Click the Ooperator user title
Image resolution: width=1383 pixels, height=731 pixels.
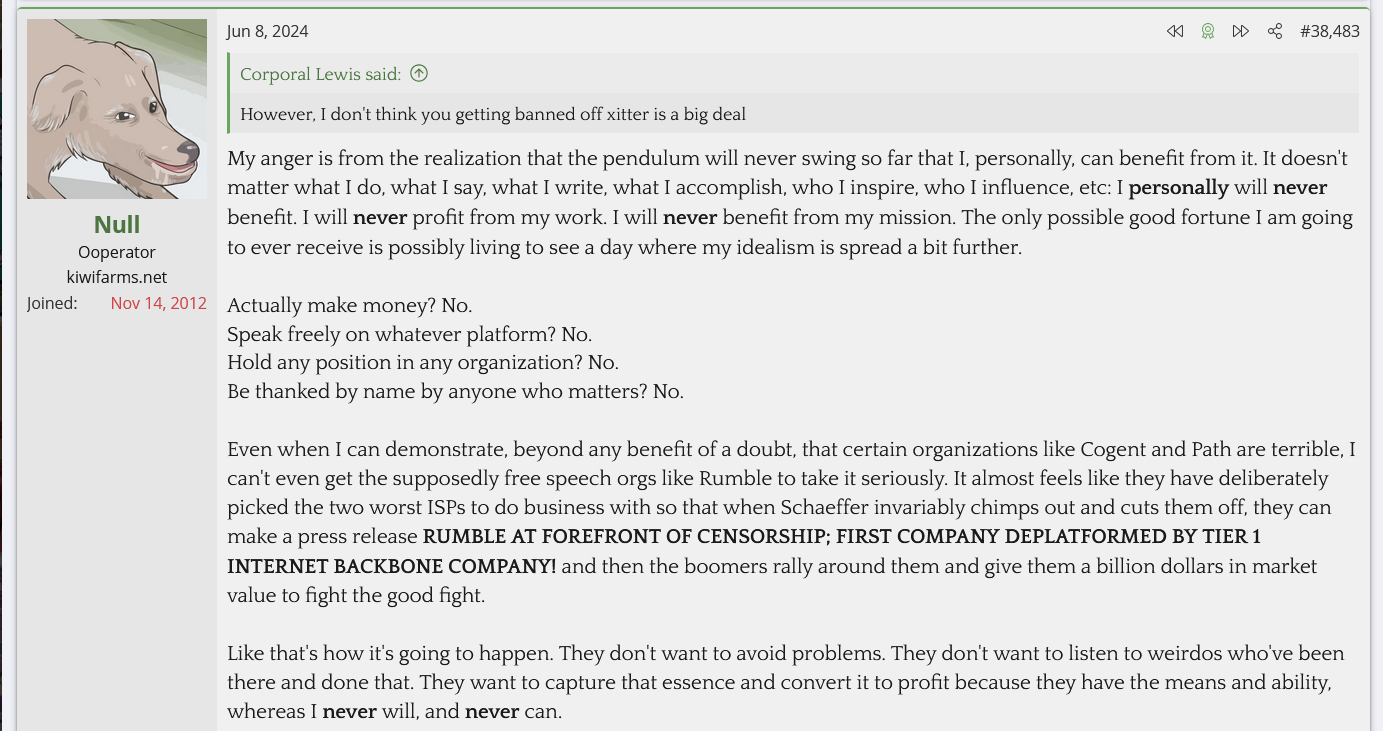pos(117,252)
